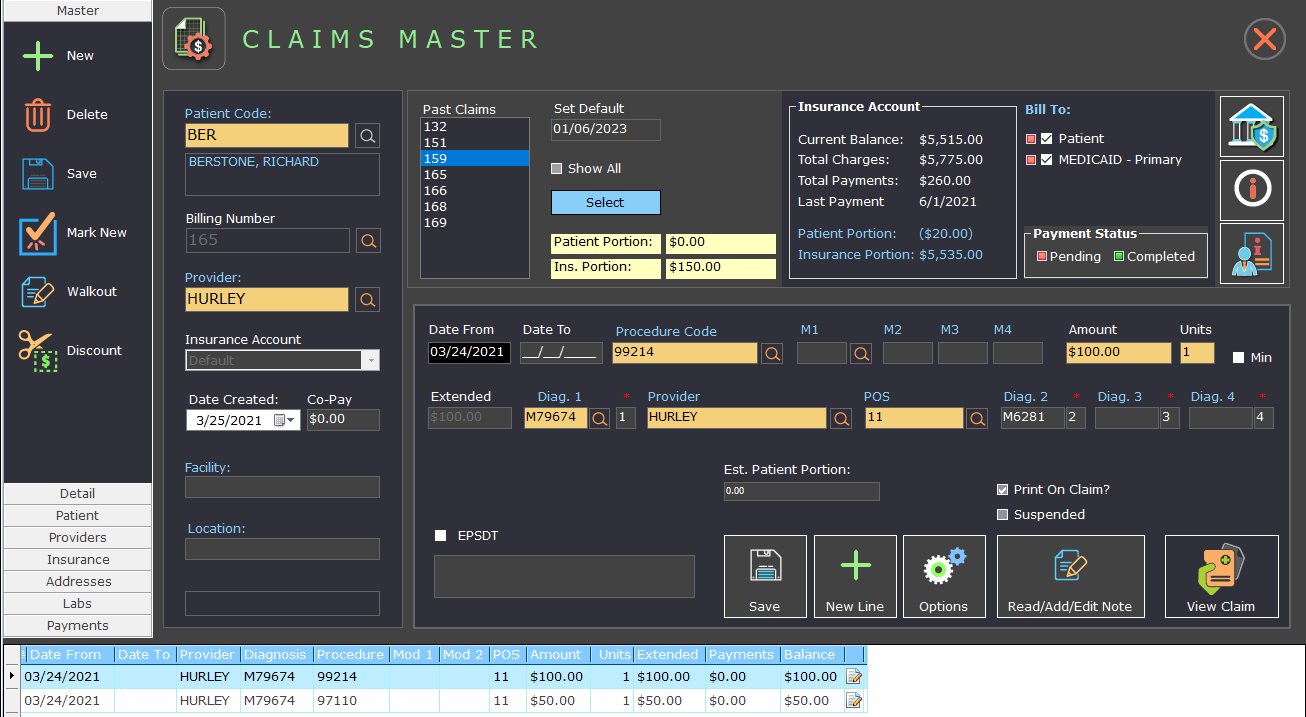Viewport: 1306px width, 717px height.
Task: Click the Save disk icon in the sidebar
Action: [38, 173]
